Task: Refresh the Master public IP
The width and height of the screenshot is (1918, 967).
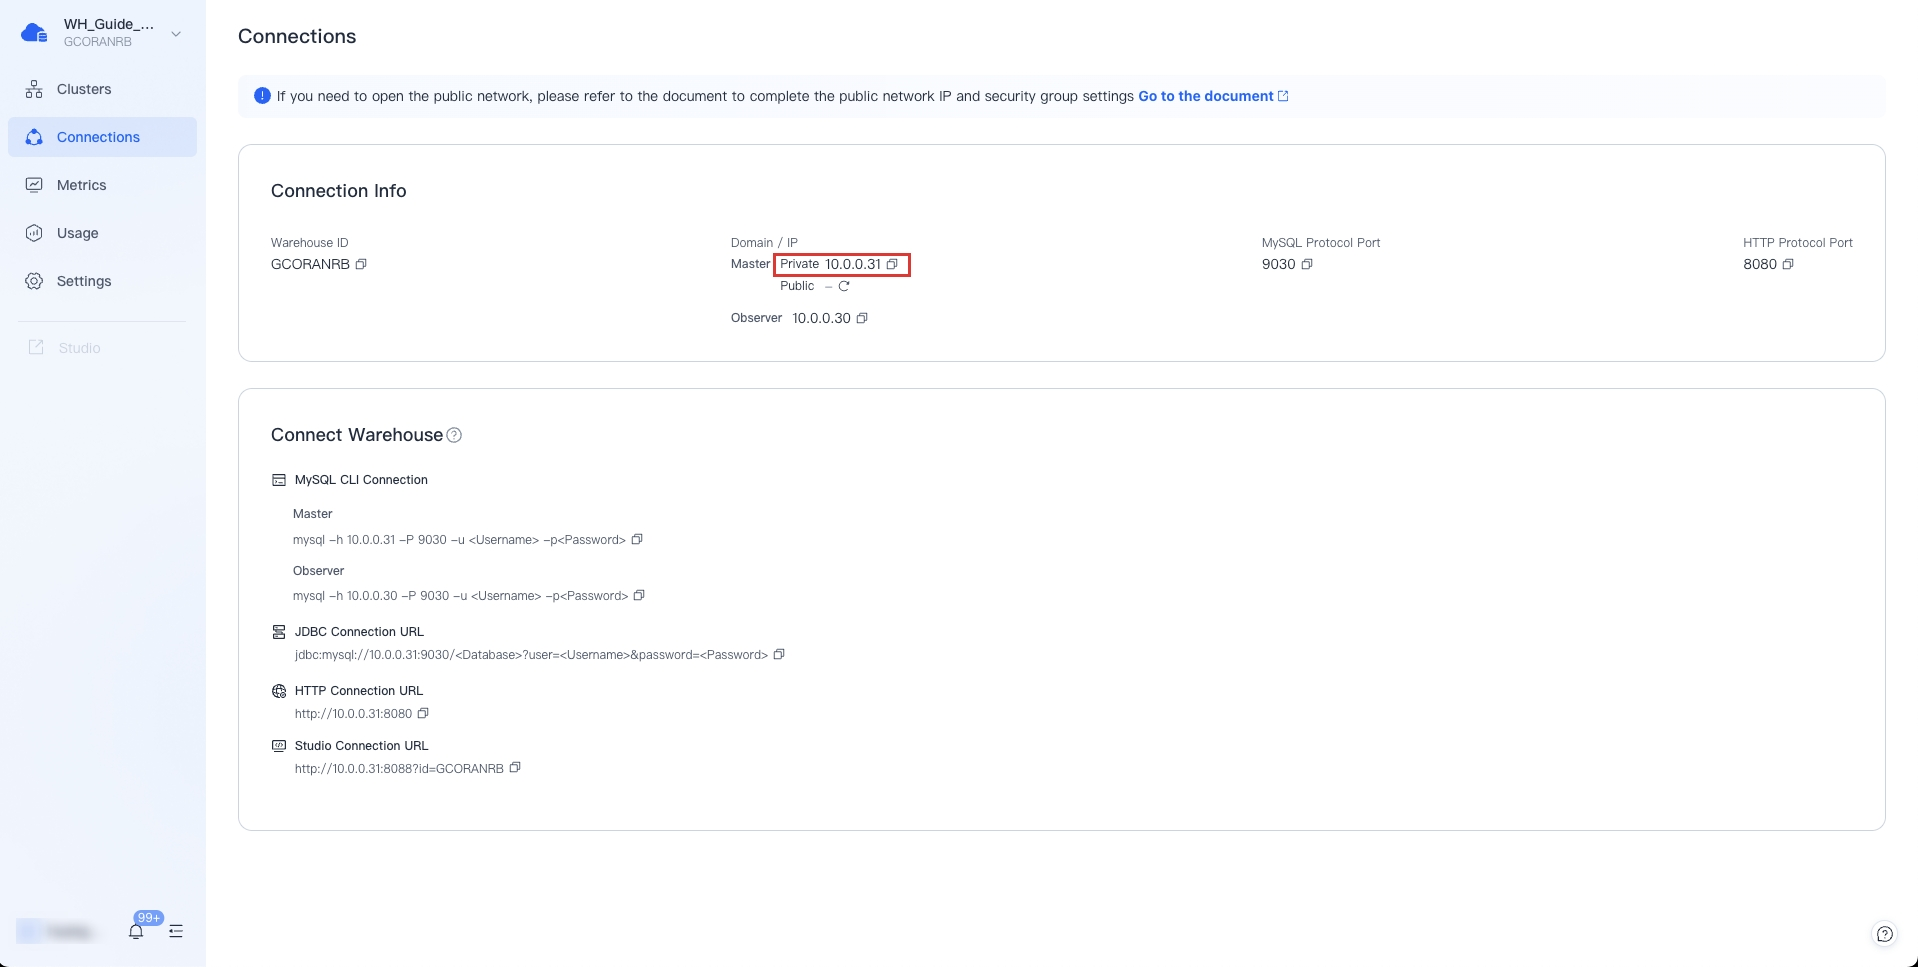Action: 844,286
